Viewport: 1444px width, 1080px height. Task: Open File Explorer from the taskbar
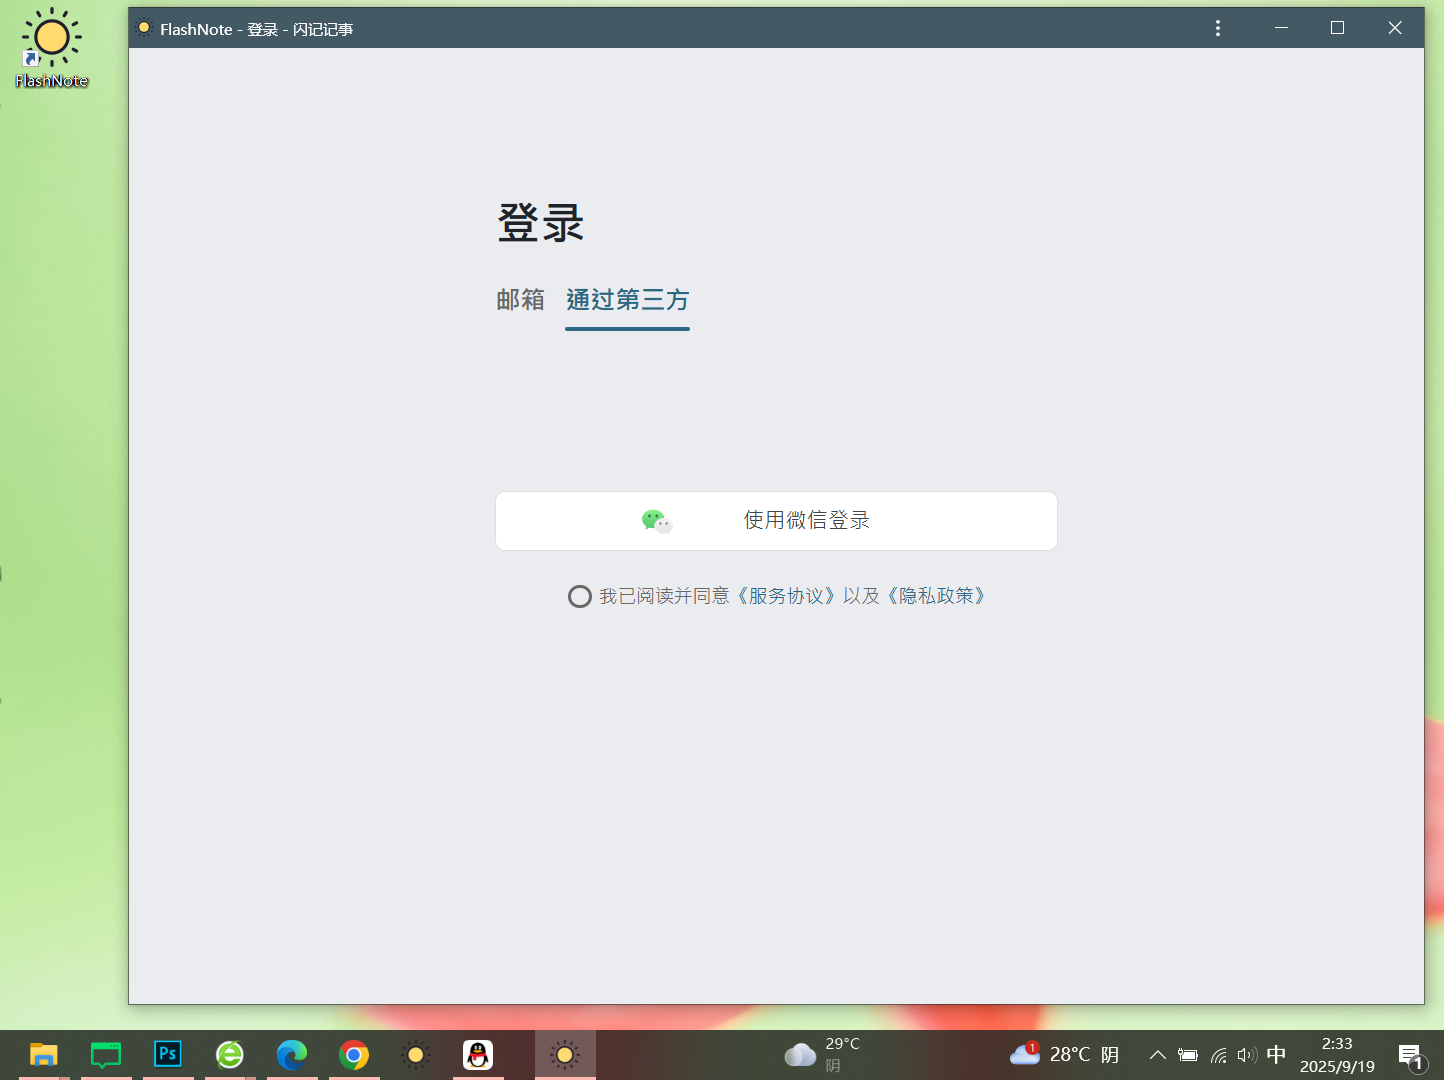click(x=43, y=1055)
